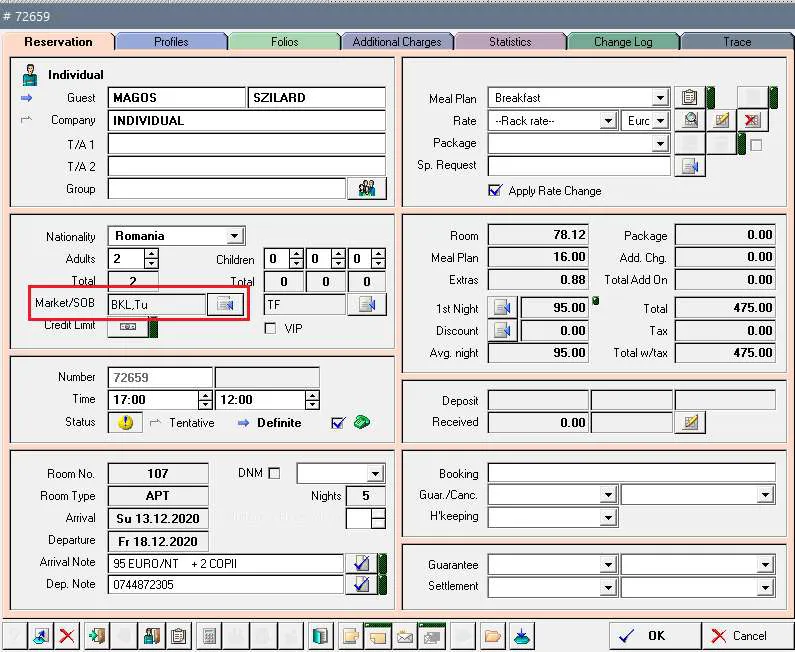Click the guest with luggage toolbar icon
The height and width of the screenshot is (652, 795).
(151, 636)
